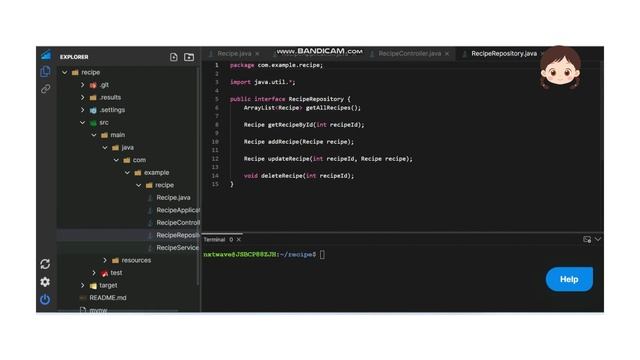Viewport: 640px width, 360px height.
Task: Click the getAllRecipes method line
Action: 302,108
